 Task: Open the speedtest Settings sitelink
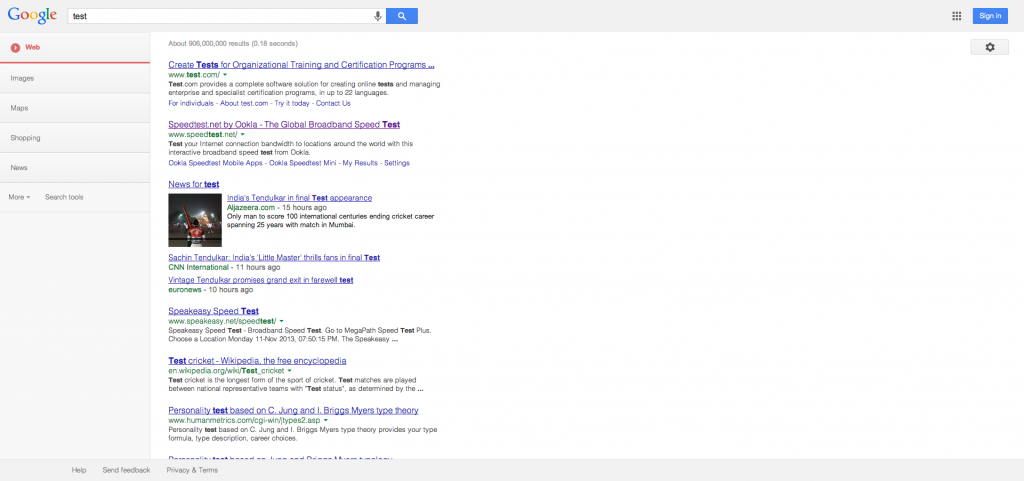[x=397, y=163]
